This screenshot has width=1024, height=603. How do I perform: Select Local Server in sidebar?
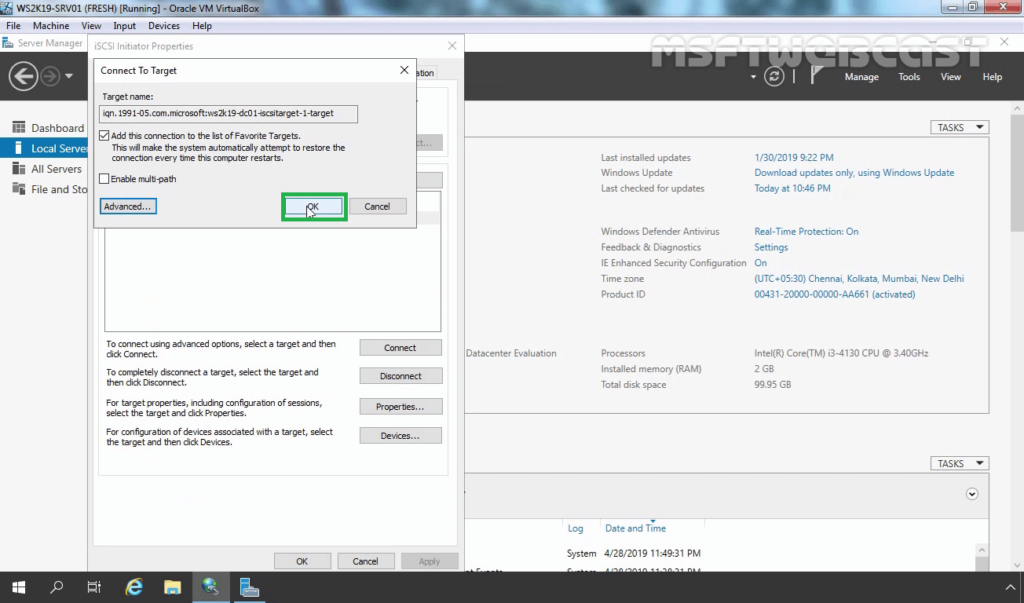(x=44, y=148)
